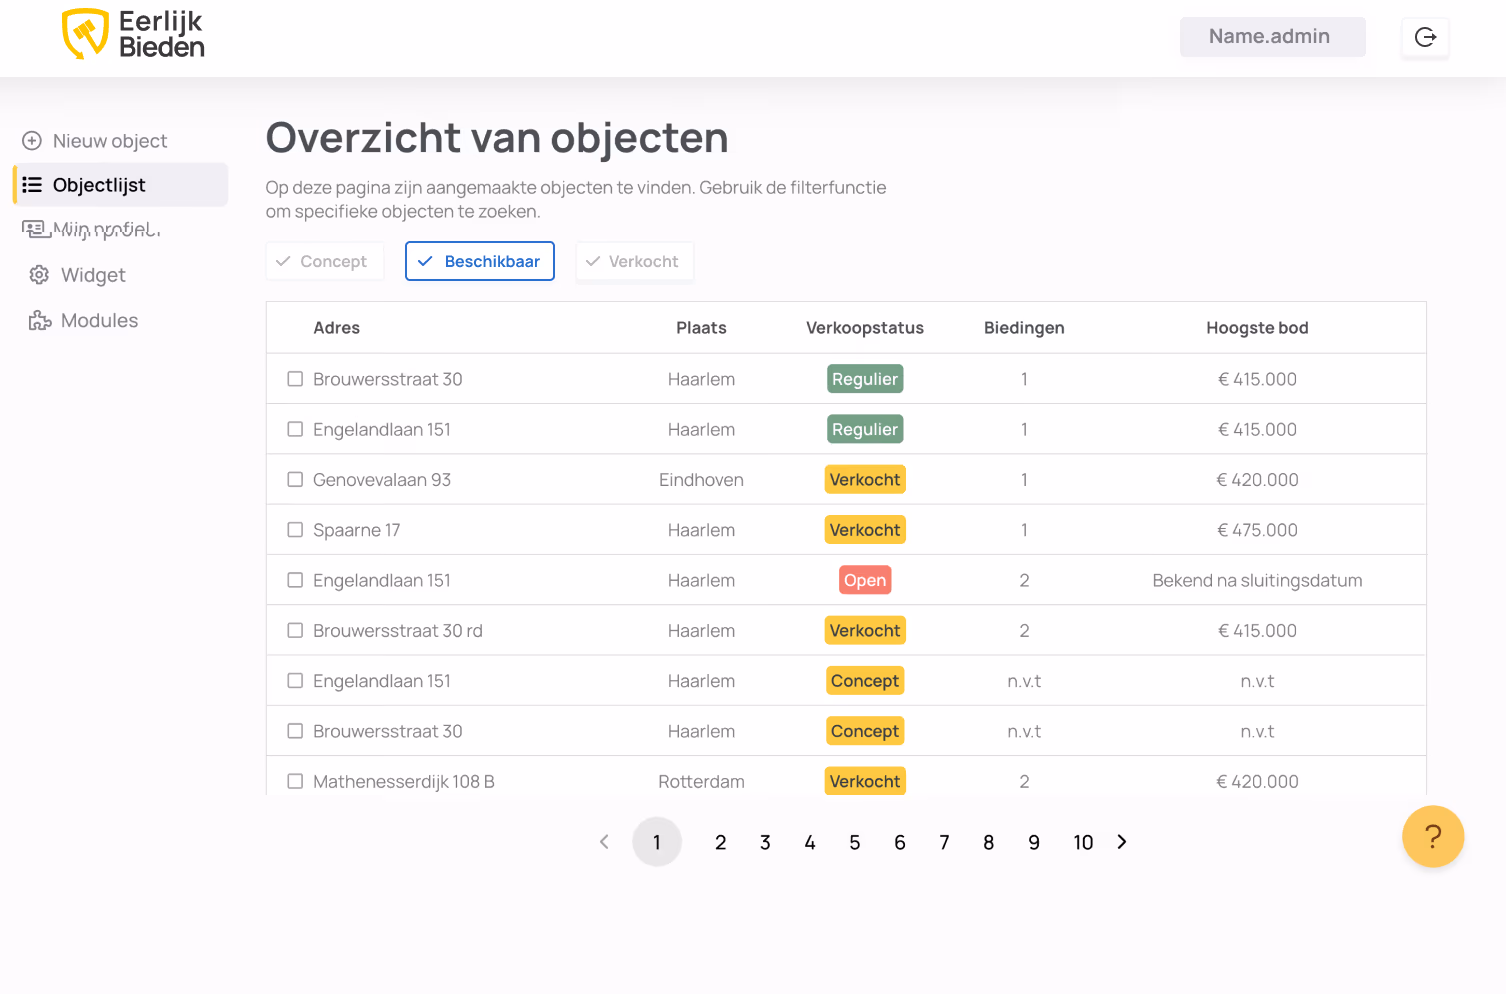
Task: Open the yellow help question mark button
Action: click(1433, 836)
